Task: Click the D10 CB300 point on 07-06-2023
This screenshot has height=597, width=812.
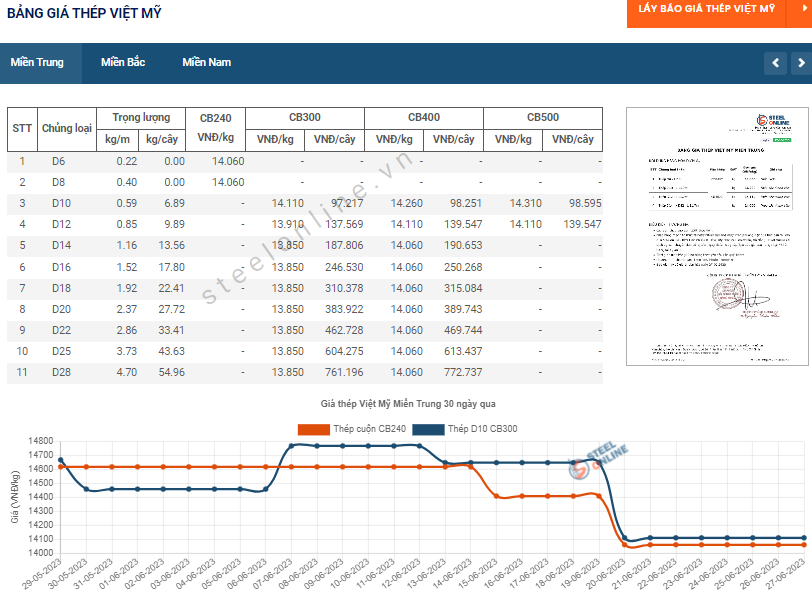Action: pyautogui.click(x=292, y=446)
